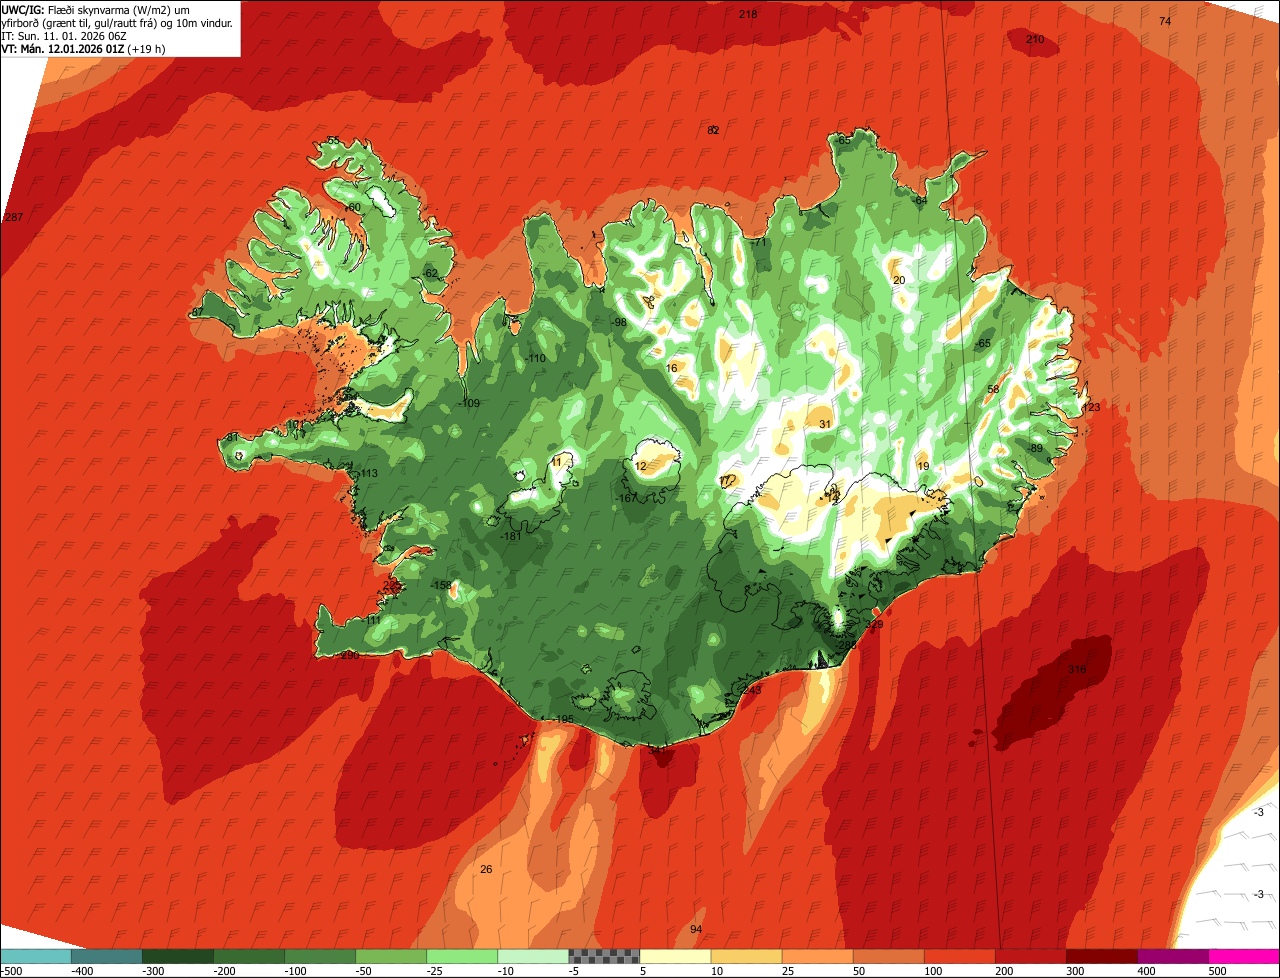Click the teal legend swatch between -500 and -400

tap(36, 956)
